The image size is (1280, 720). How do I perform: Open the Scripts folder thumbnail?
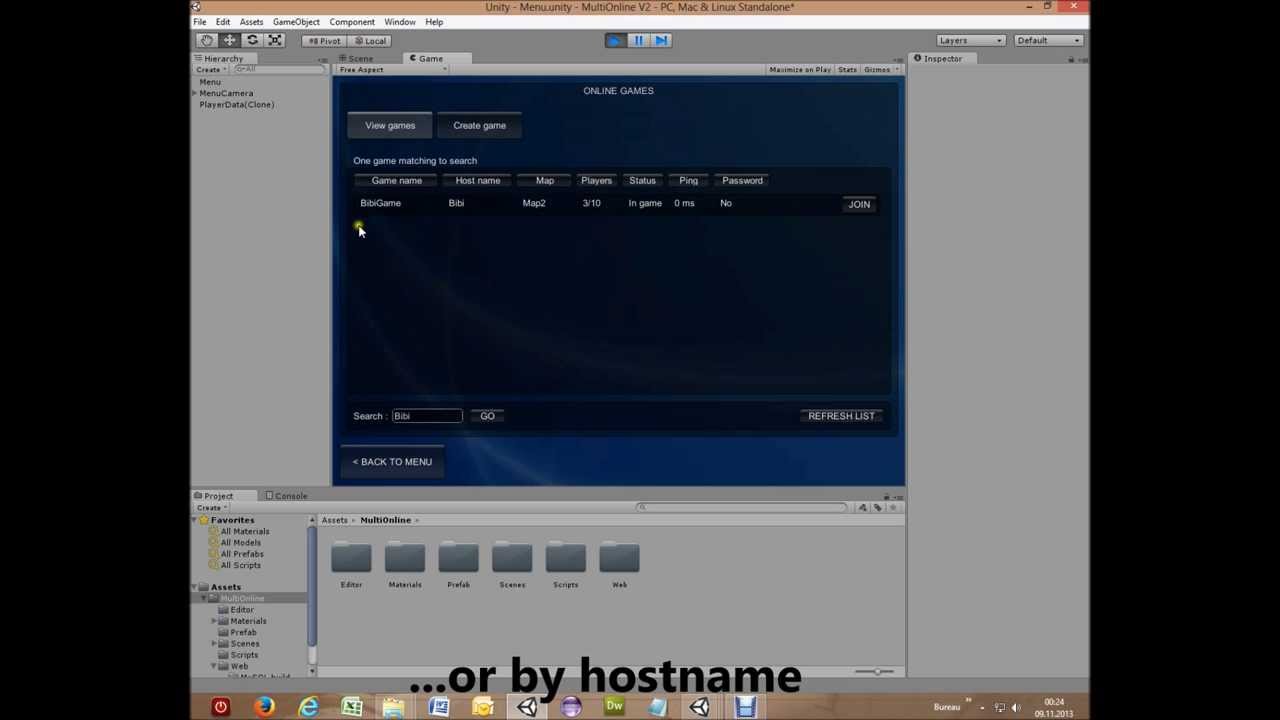point(565,558)
